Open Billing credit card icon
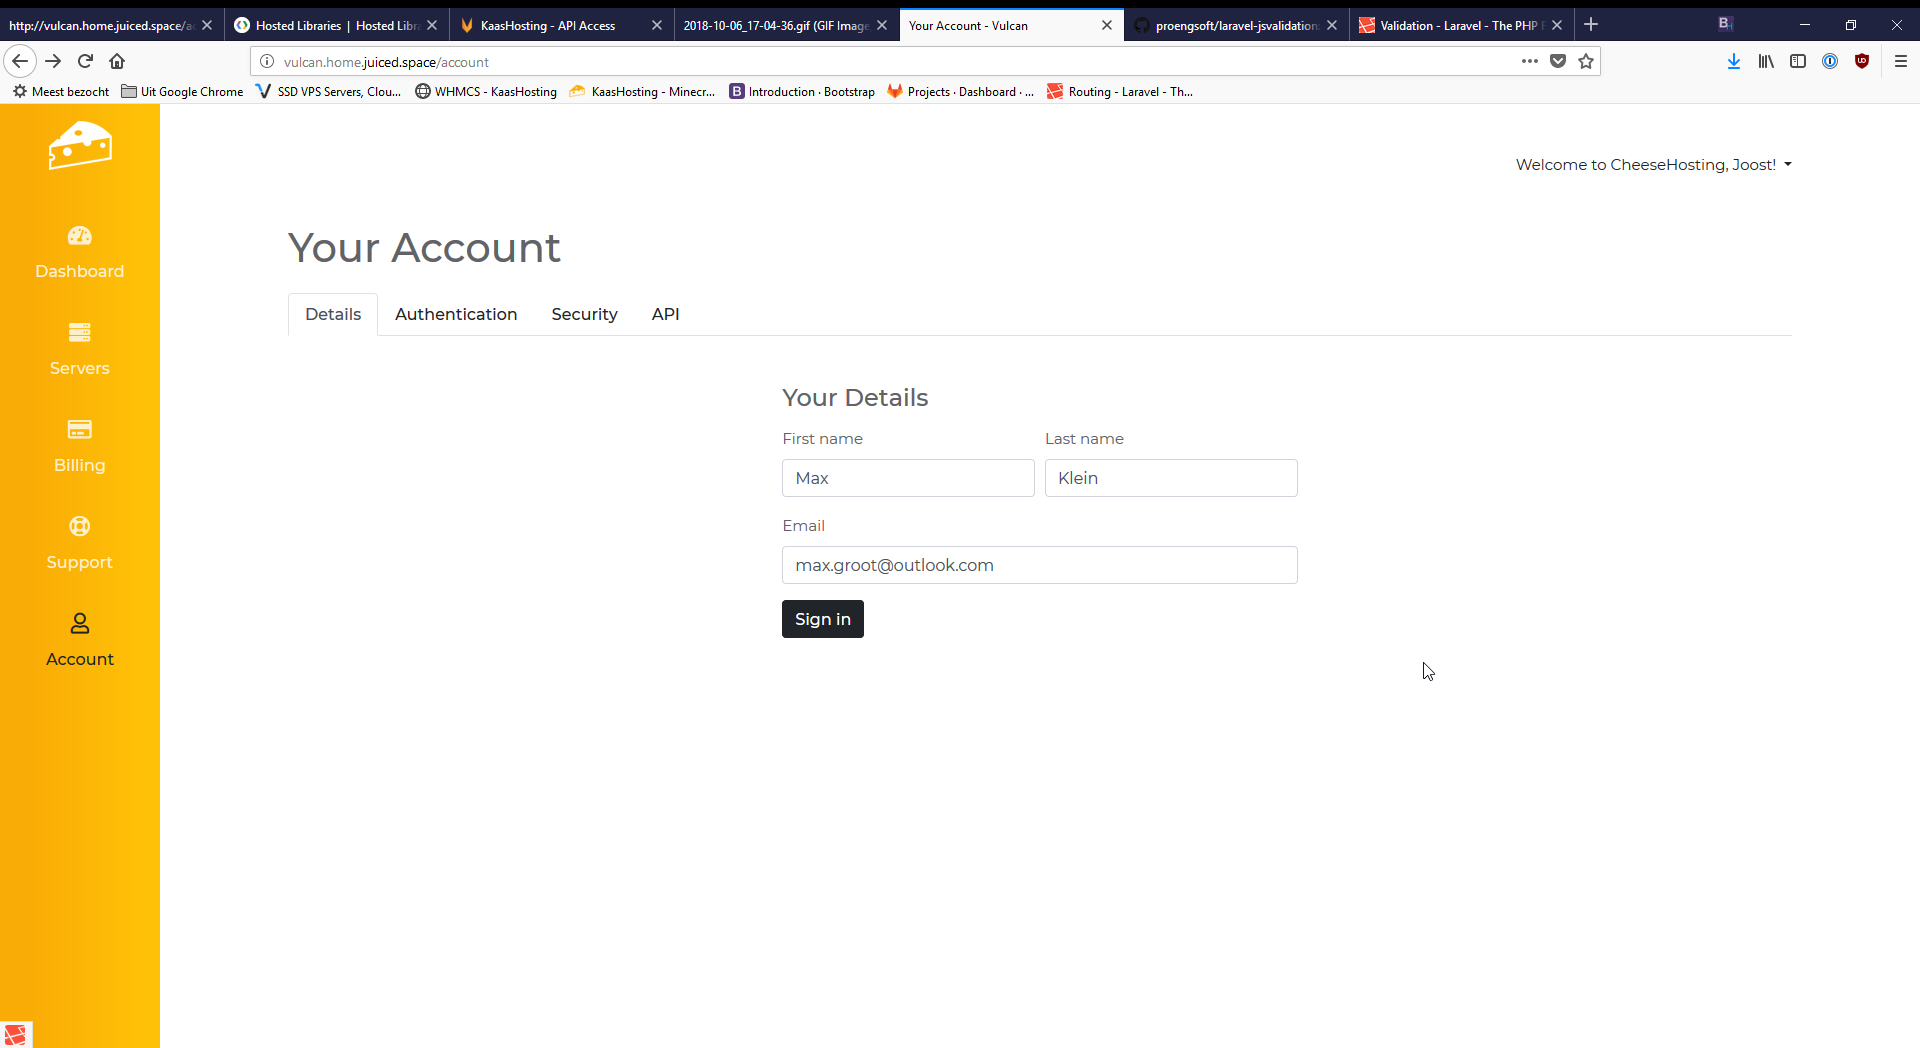 [80, 430]
